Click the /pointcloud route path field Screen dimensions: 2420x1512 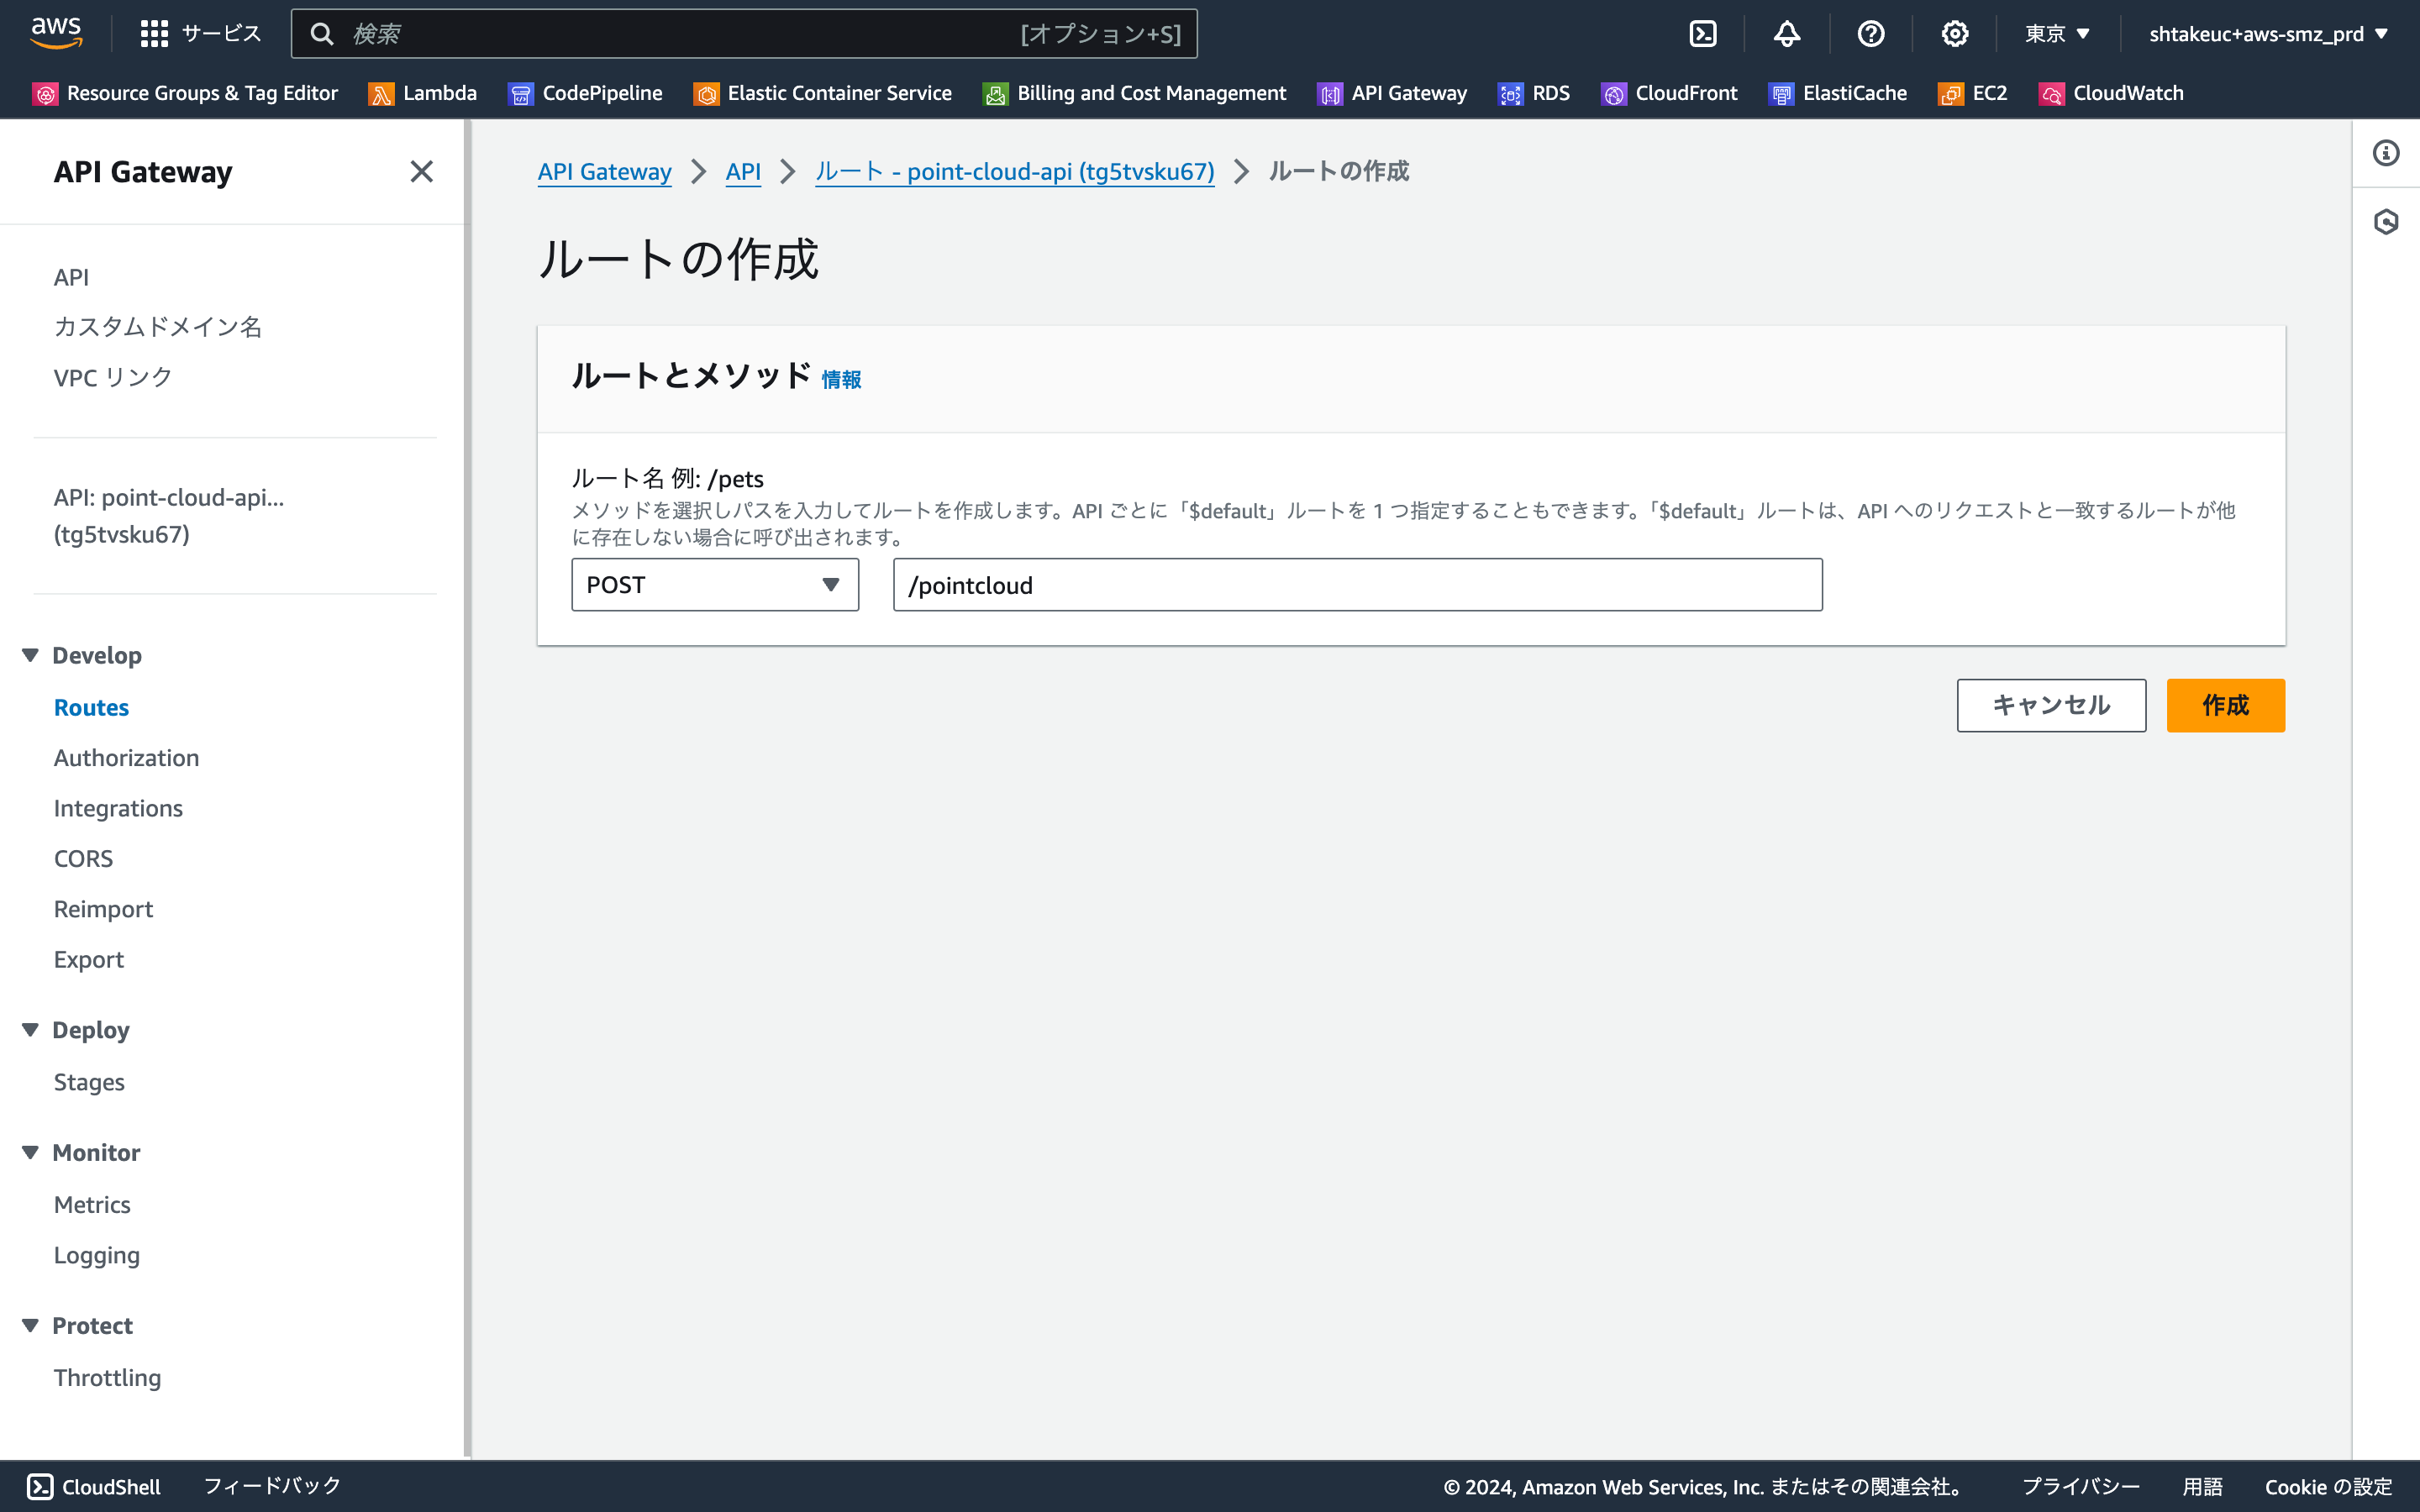pos(1357,585)
